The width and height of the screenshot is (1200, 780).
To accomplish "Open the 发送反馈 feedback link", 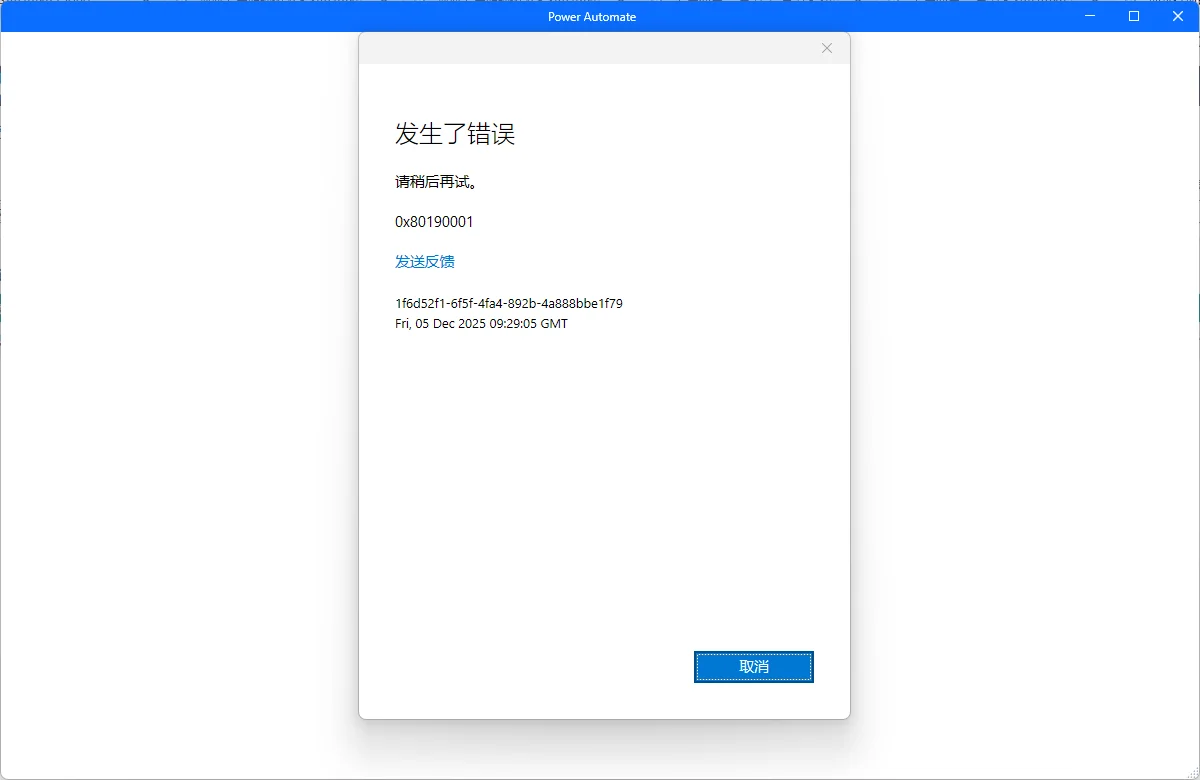I will 425,262.
